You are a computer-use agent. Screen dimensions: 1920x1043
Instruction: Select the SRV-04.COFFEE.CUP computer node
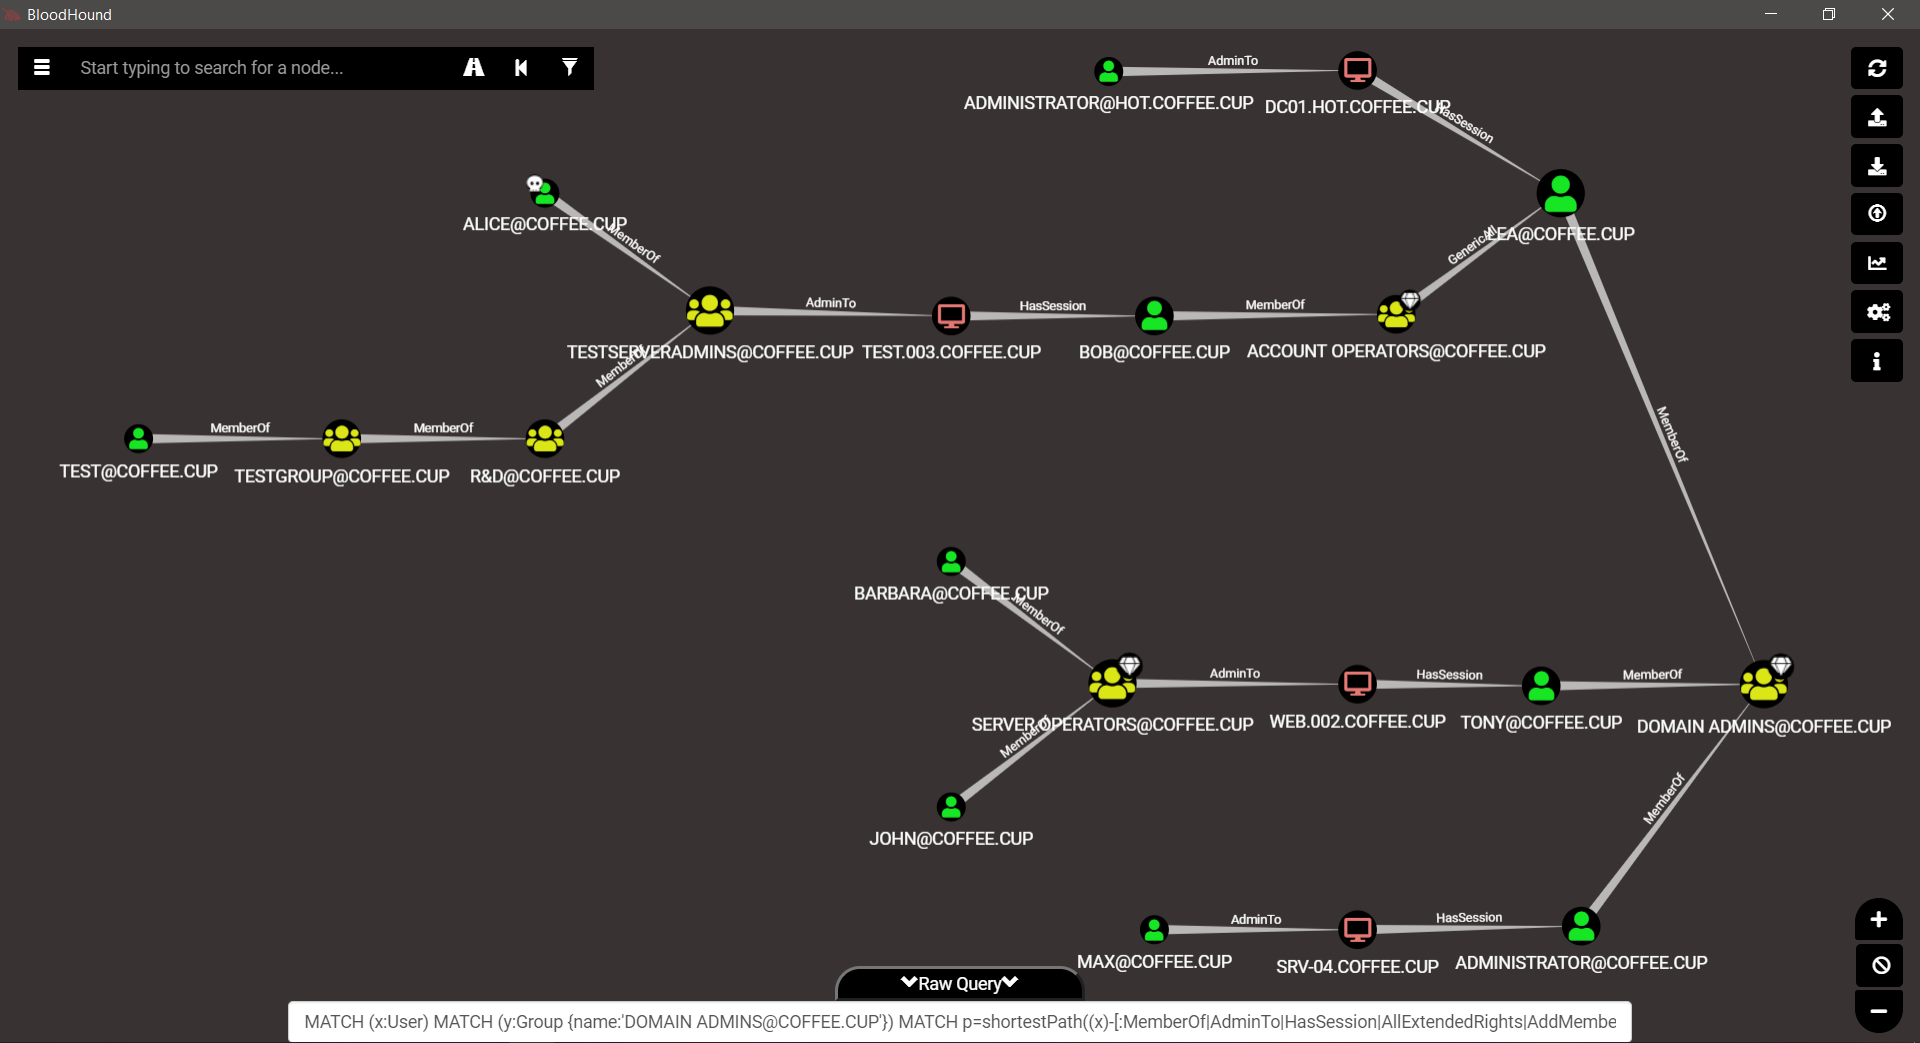click(x=1357, y=930)
